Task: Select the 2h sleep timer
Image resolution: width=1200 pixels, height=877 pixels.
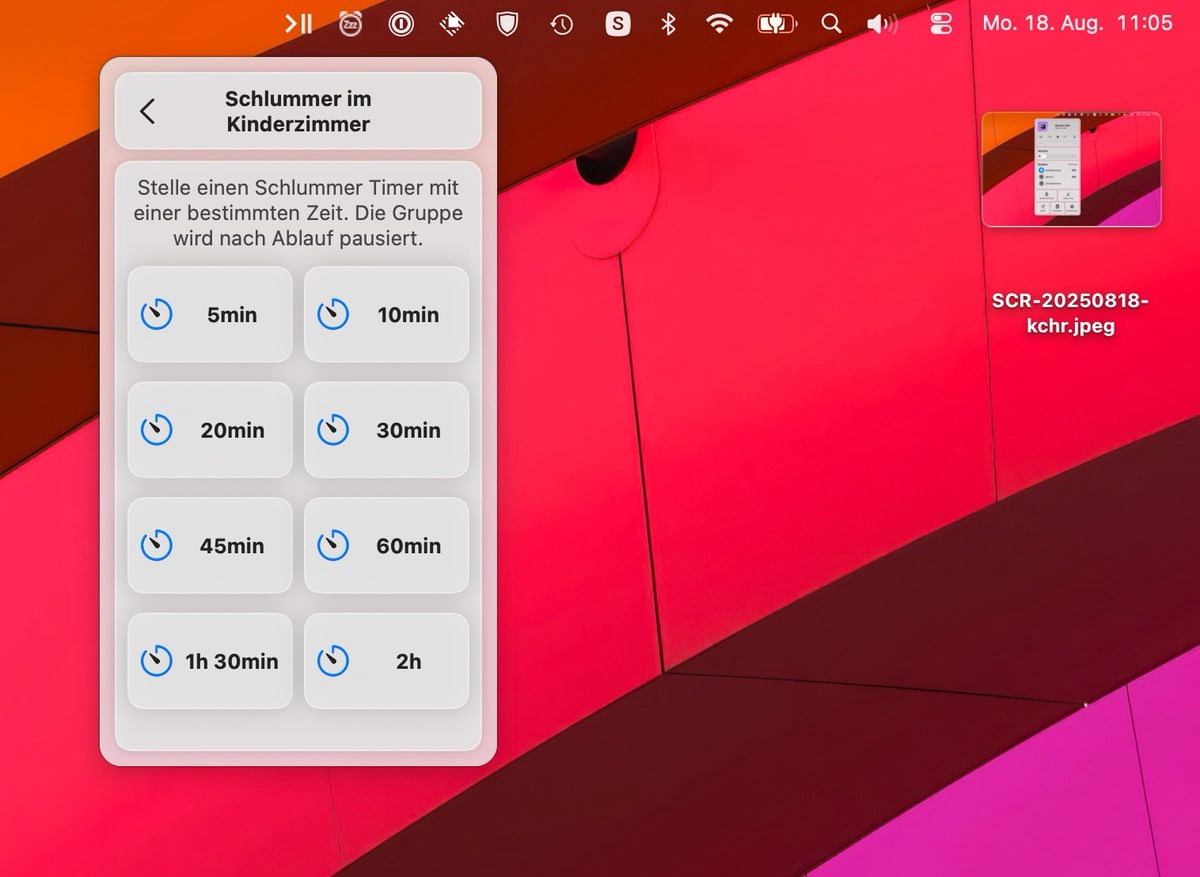Action: (386, 662)
